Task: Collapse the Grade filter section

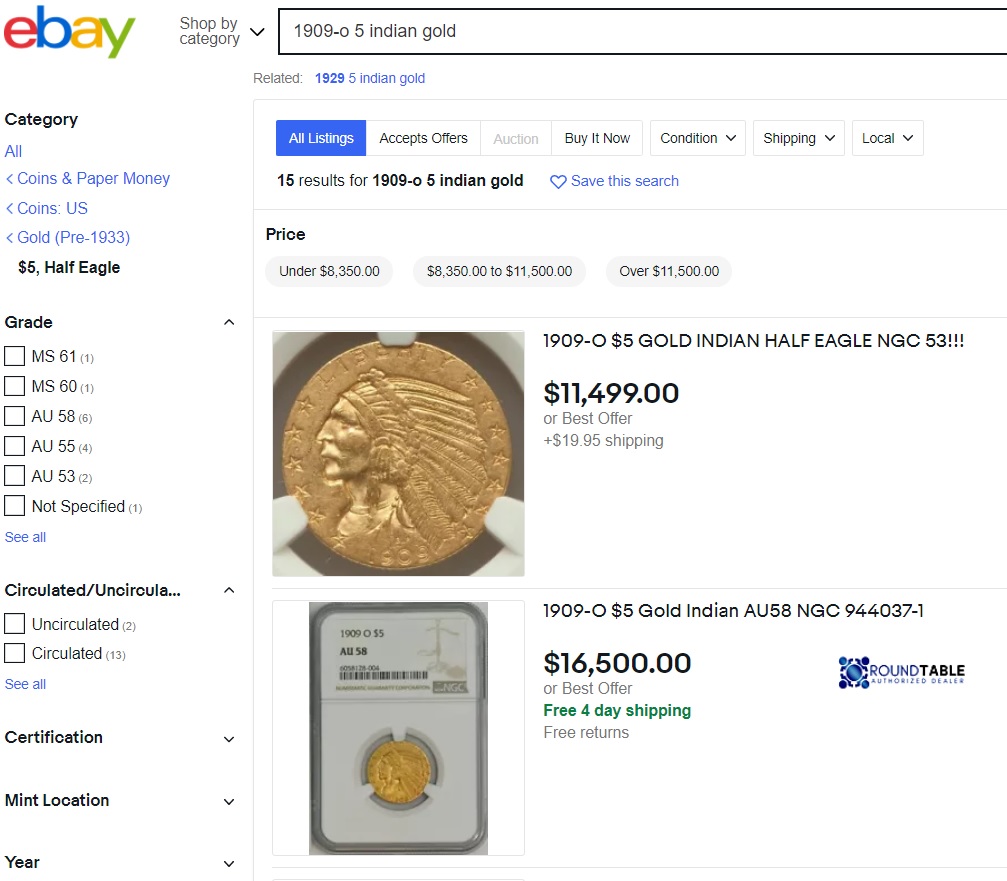Action: pyautogui.click(x=229, y=322)
